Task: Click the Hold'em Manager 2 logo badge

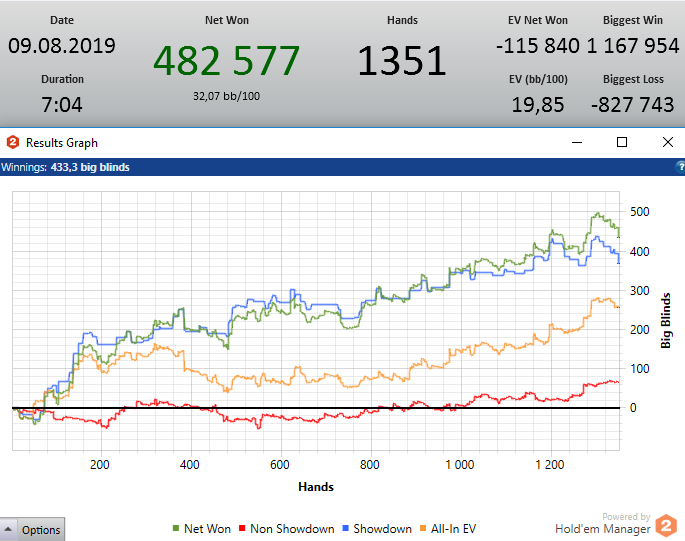Action: [x=666, y=526]
